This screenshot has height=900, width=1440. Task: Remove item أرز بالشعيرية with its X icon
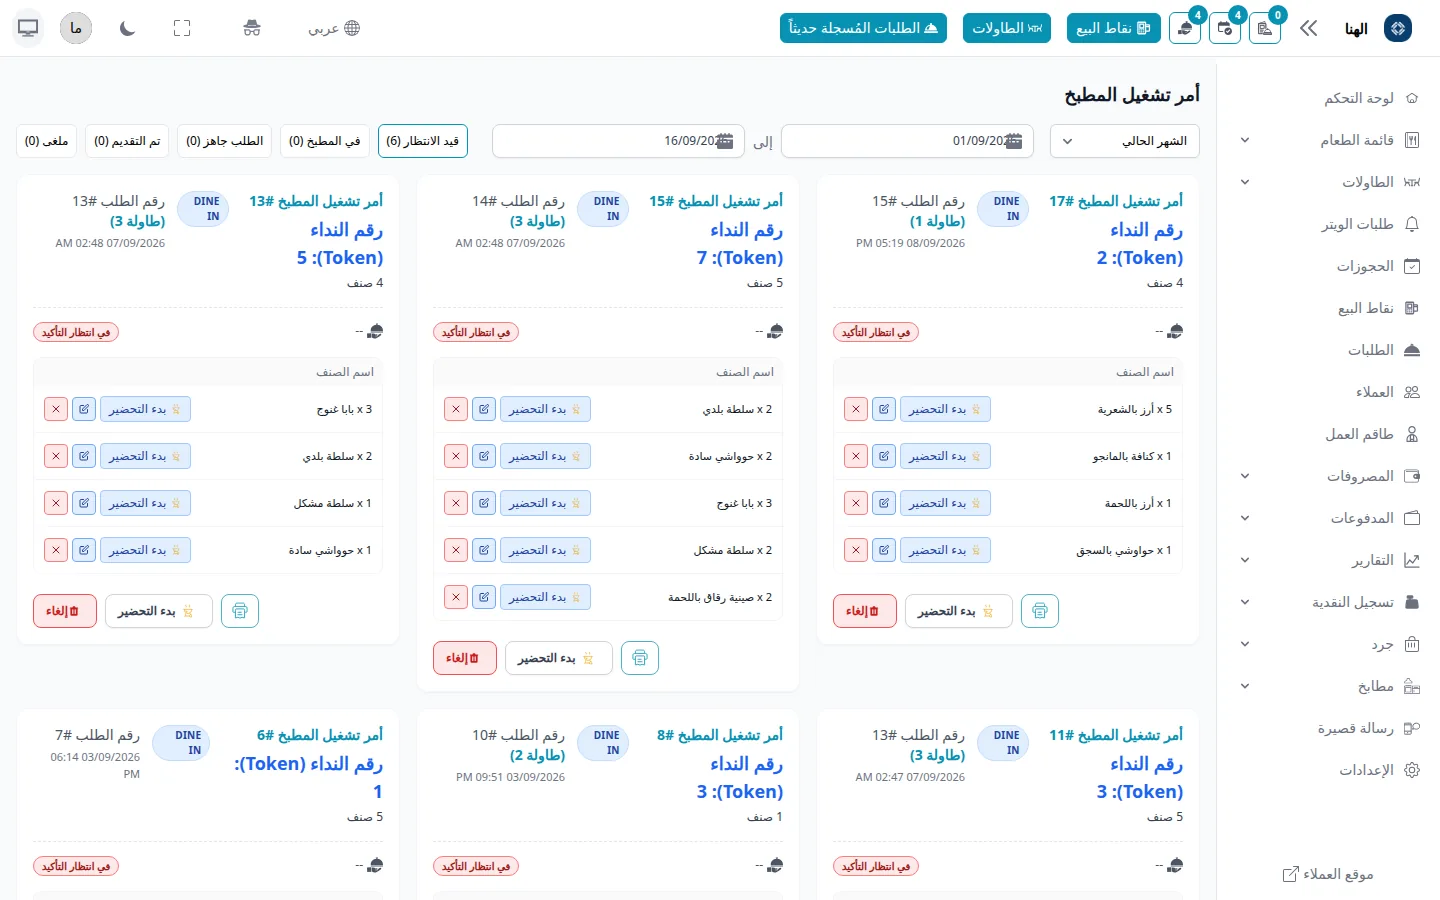pos(856,409)
